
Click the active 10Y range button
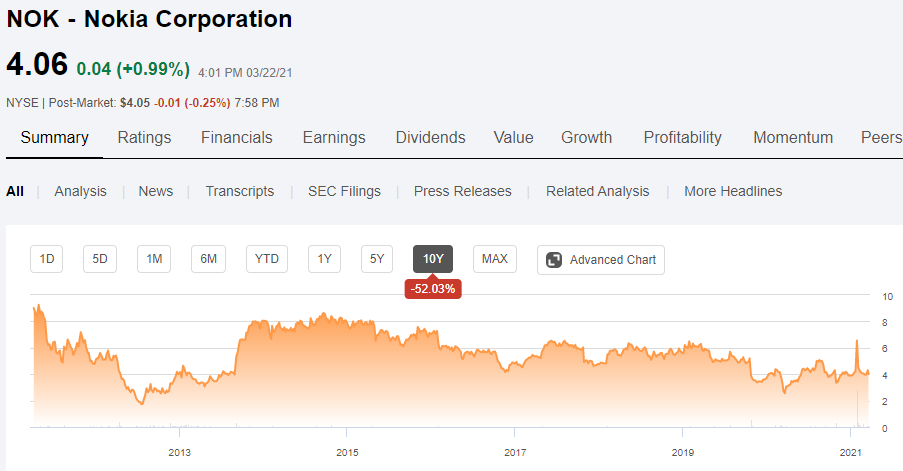(432, 260)
